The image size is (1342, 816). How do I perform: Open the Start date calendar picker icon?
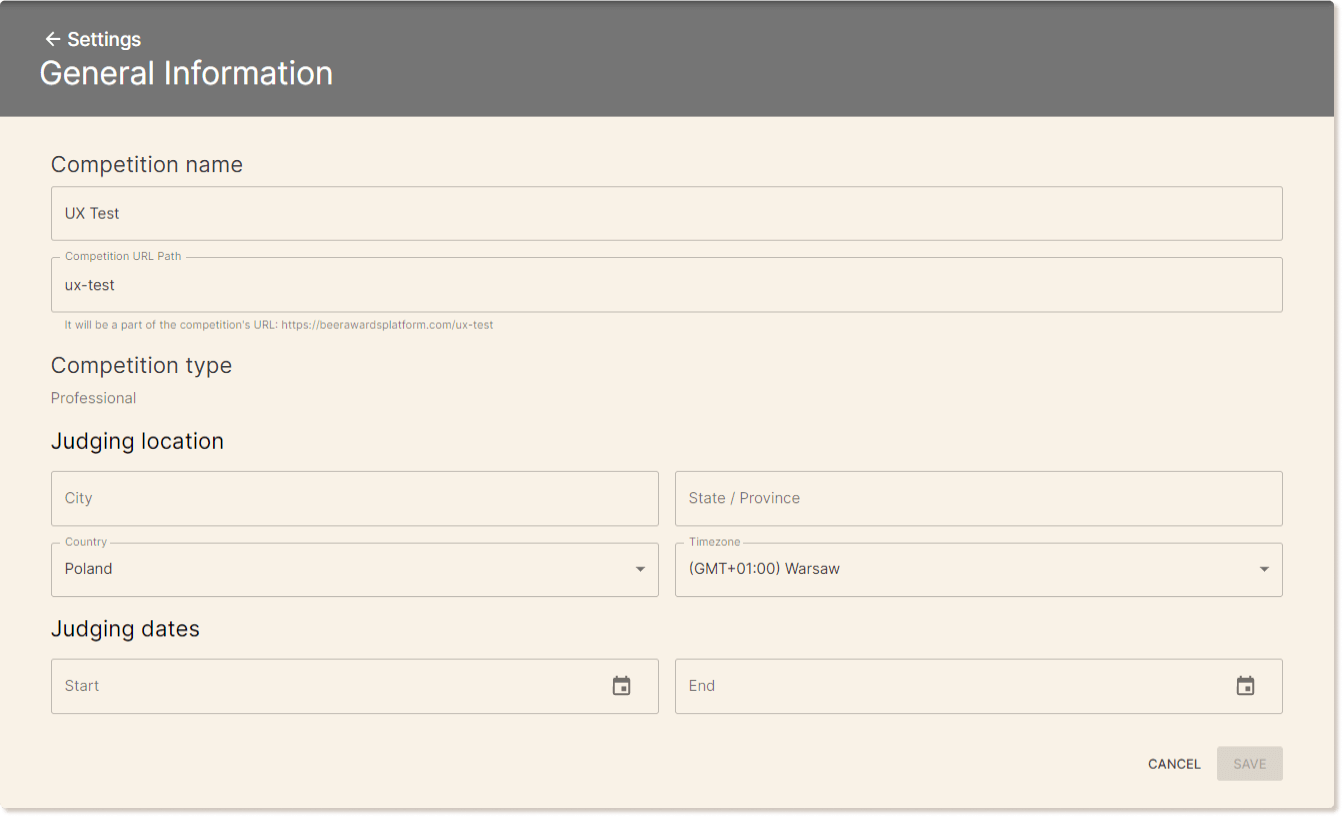[x=621, y=686]
